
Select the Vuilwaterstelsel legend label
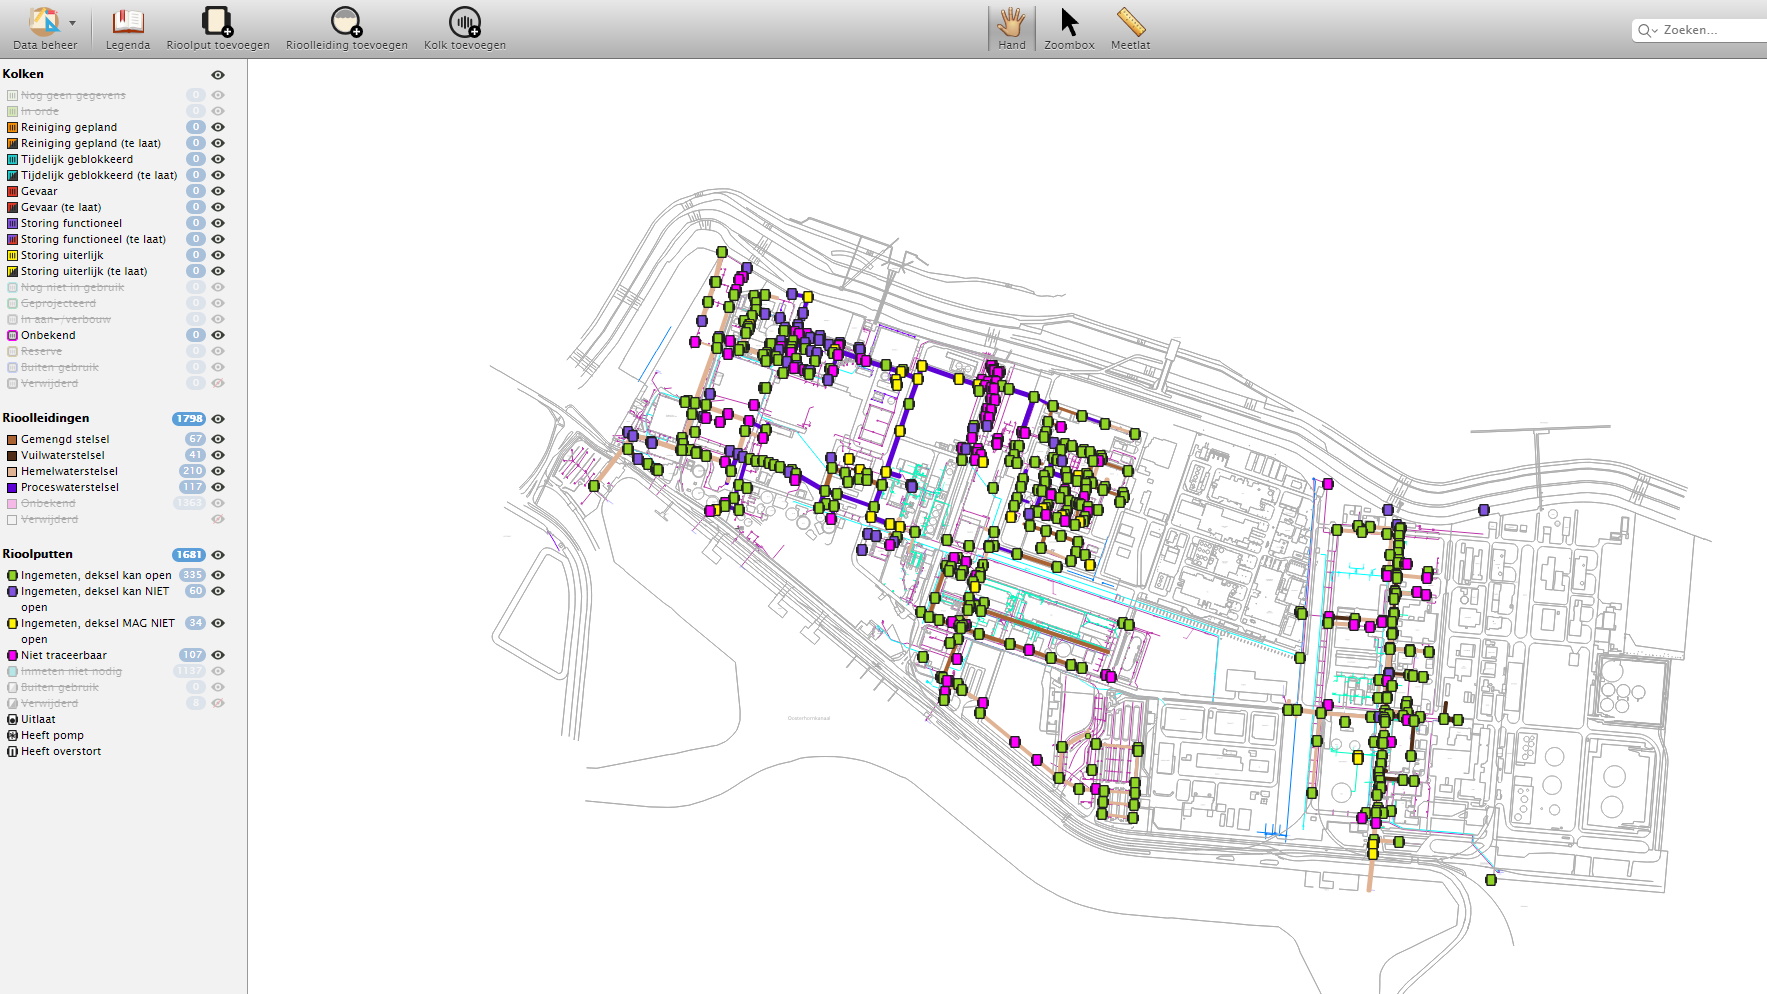[x=62, y=455]
